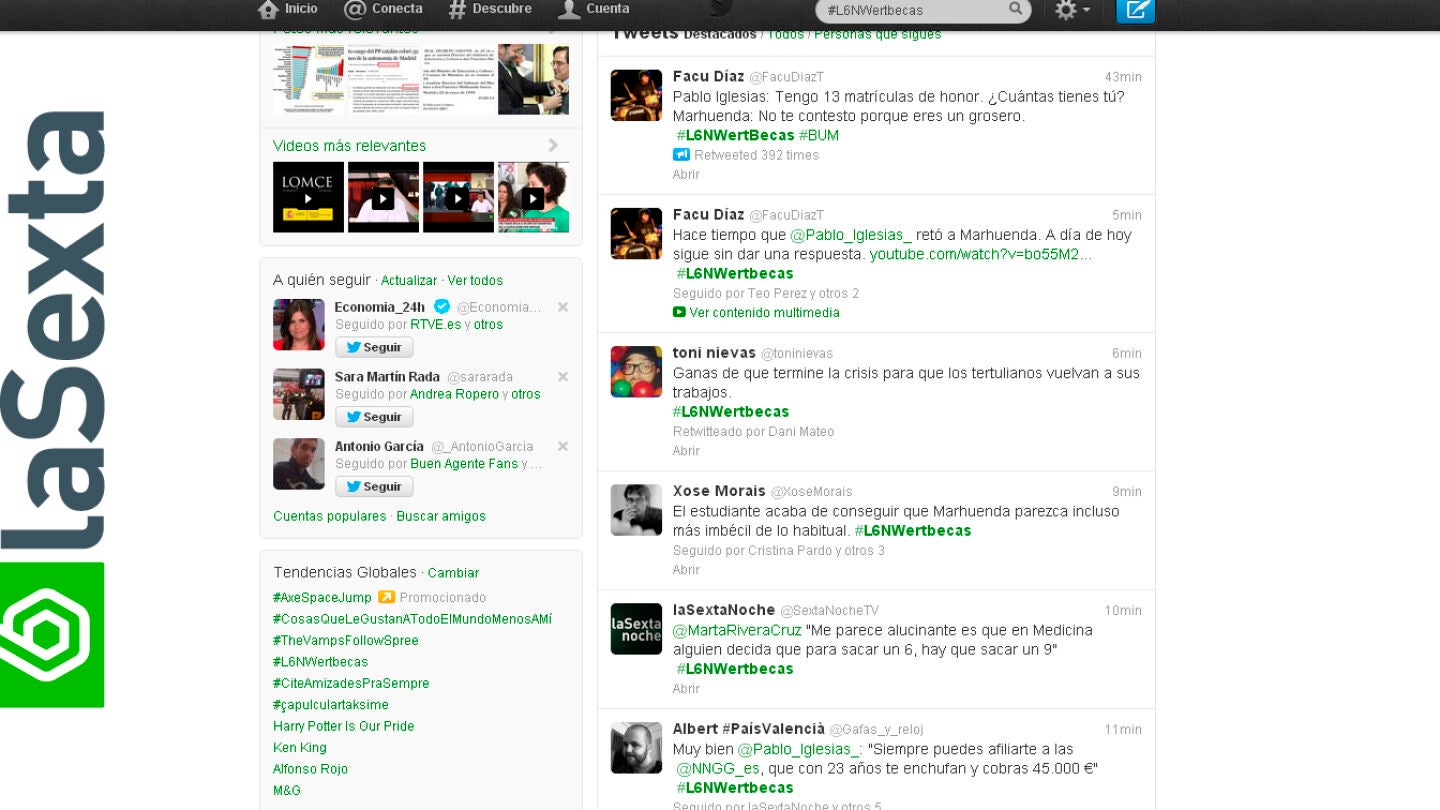
Task: Open the settings gear dropdown
Action: pyautogui.click(x=1072, y=10)
